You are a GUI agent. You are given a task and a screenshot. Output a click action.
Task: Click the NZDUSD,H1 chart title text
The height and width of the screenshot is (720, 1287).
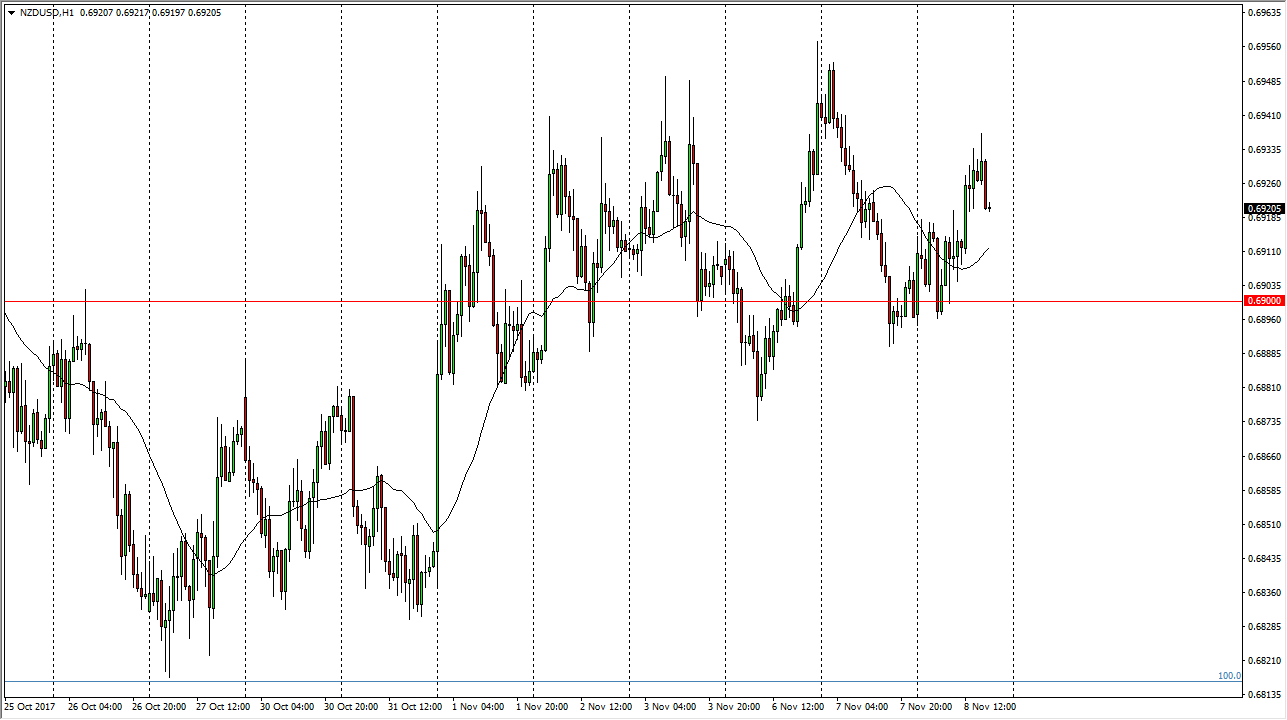click(46, 13)
